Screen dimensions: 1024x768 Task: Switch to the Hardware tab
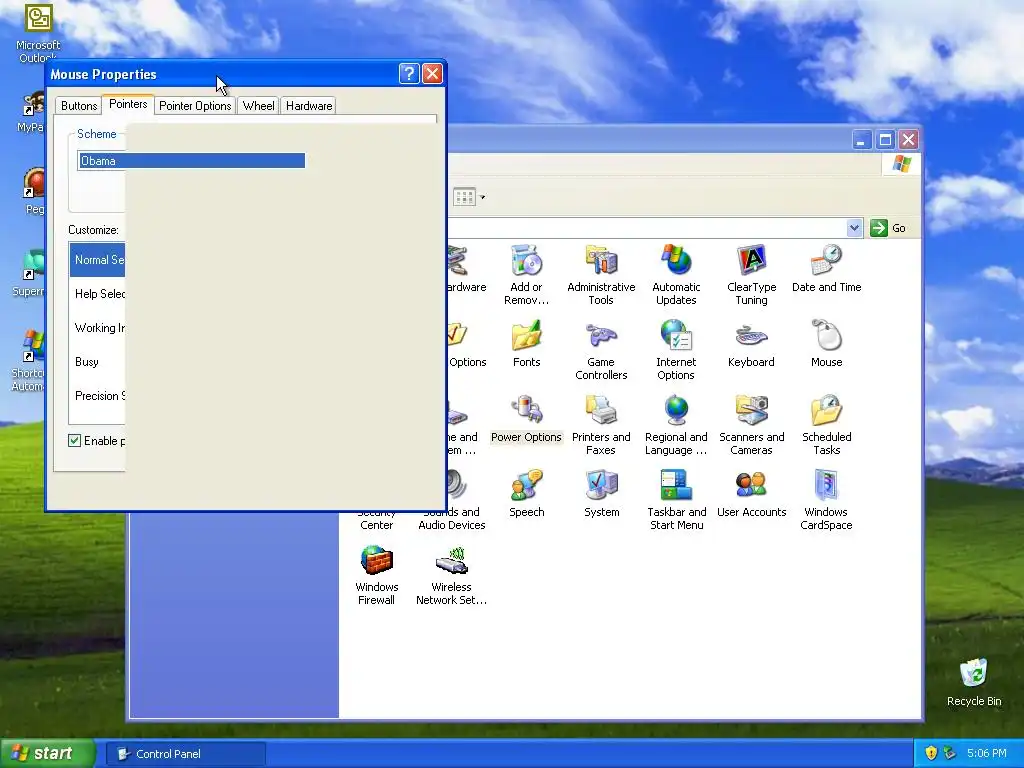(x=309, y=106)
